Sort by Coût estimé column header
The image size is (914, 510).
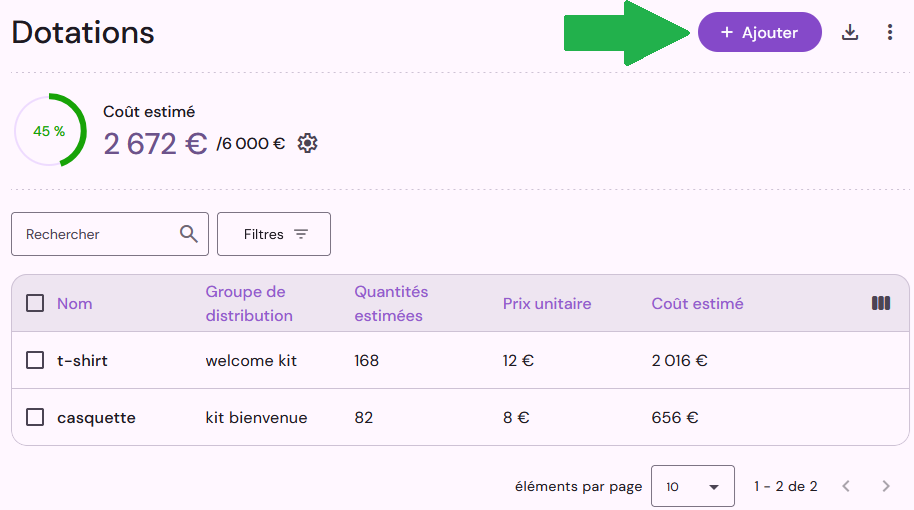tap(697, 304)
